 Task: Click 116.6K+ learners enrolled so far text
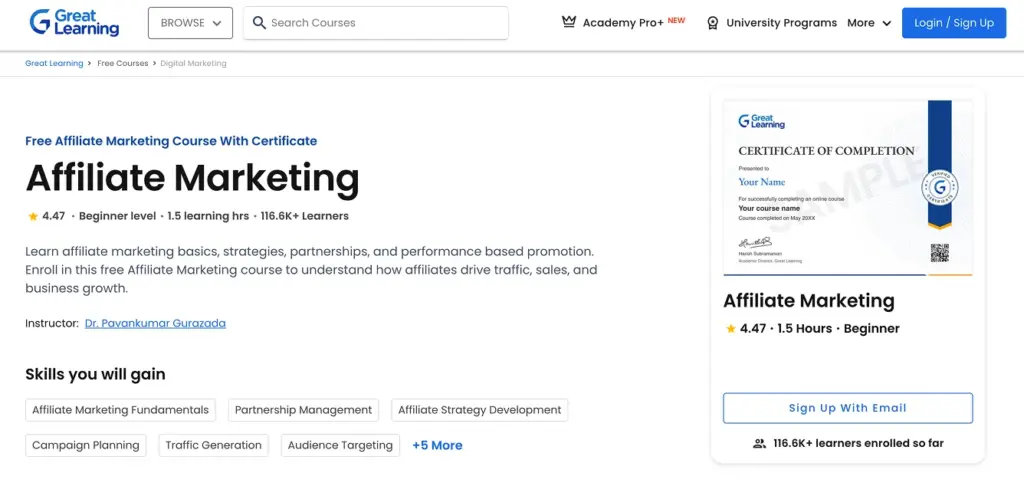pyautogui.click(x=858, y=444)
